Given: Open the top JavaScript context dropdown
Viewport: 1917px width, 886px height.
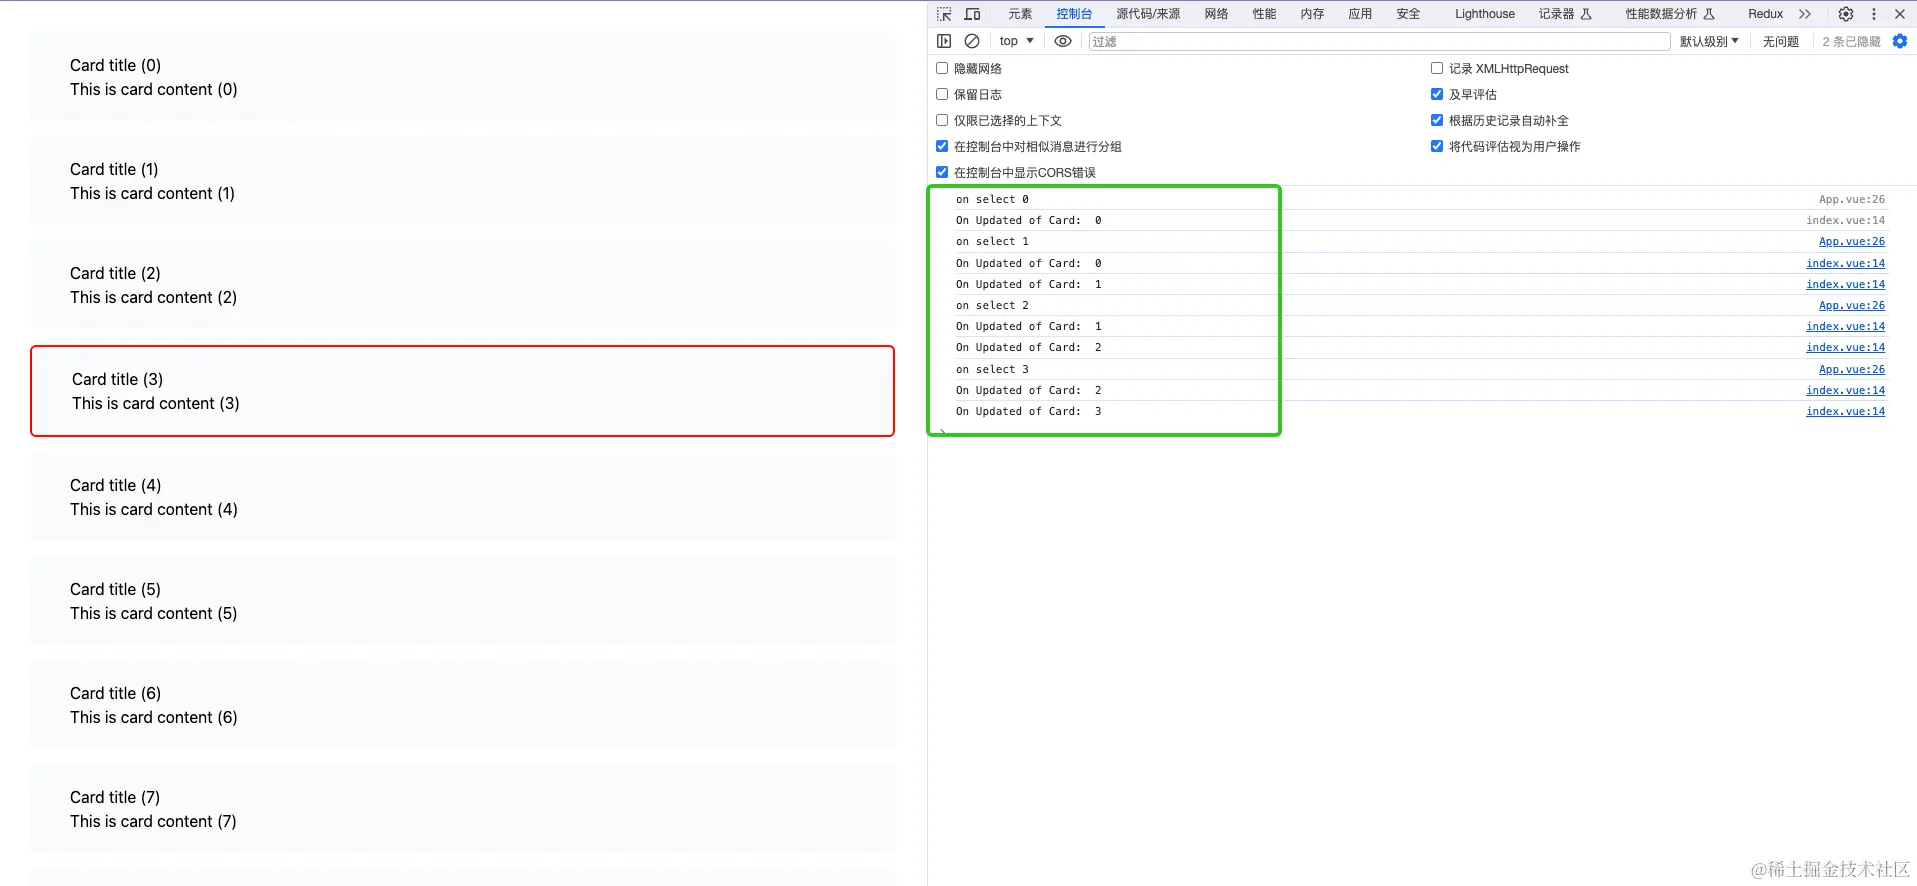Looking at the screenshot, I should coord(1016,41).
